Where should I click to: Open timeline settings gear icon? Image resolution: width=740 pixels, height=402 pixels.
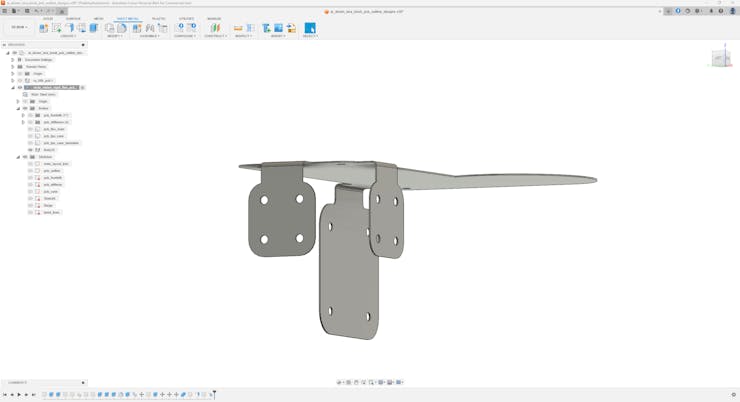click(x=733, y=395)
